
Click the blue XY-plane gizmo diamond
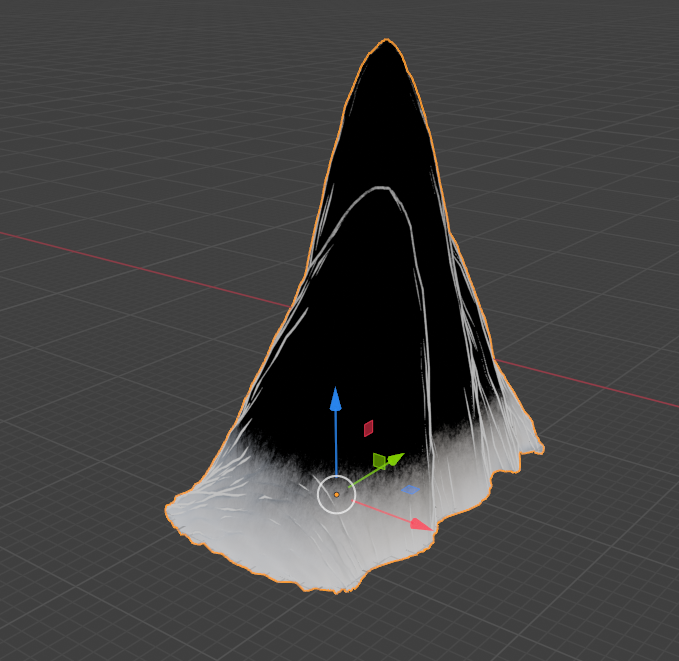click(411, 490)
